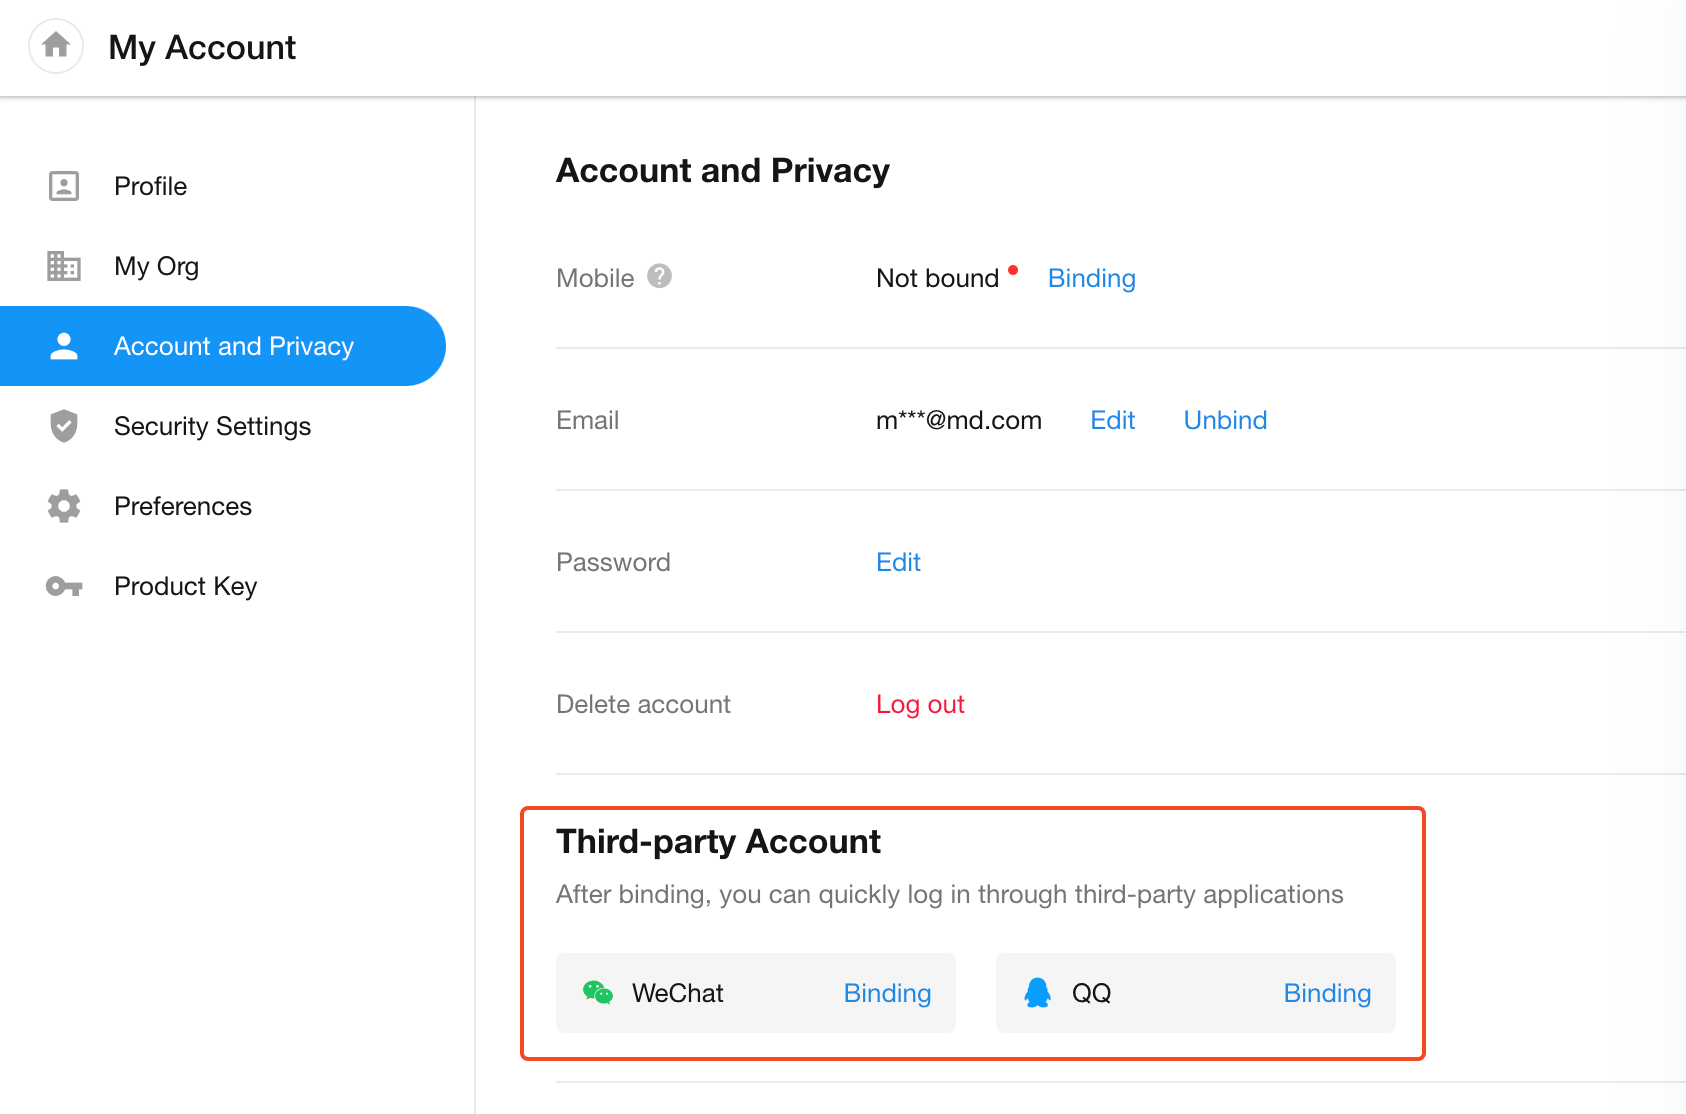Bind the WeChat account

(x=887, y=993)
